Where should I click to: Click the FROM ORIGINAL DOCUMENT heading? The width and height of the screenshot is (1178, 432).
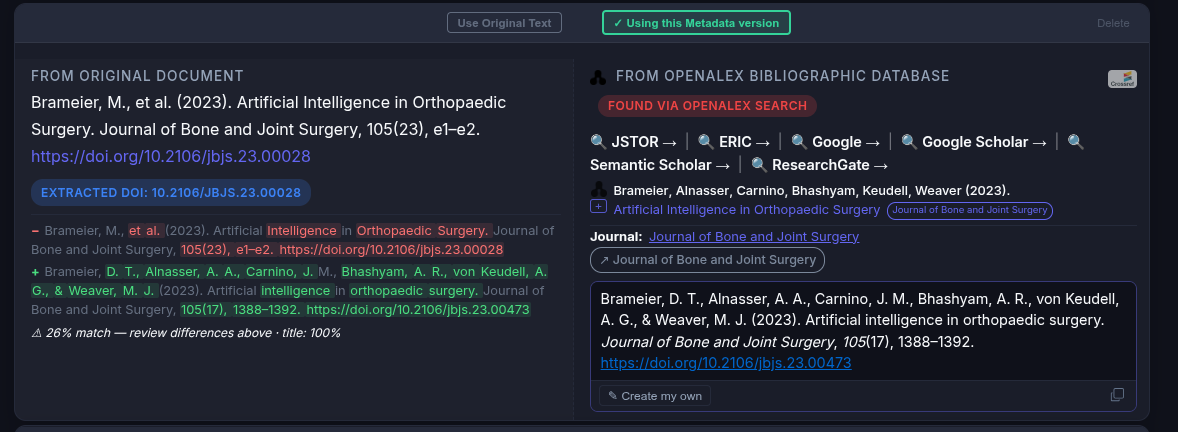(137, 76)
